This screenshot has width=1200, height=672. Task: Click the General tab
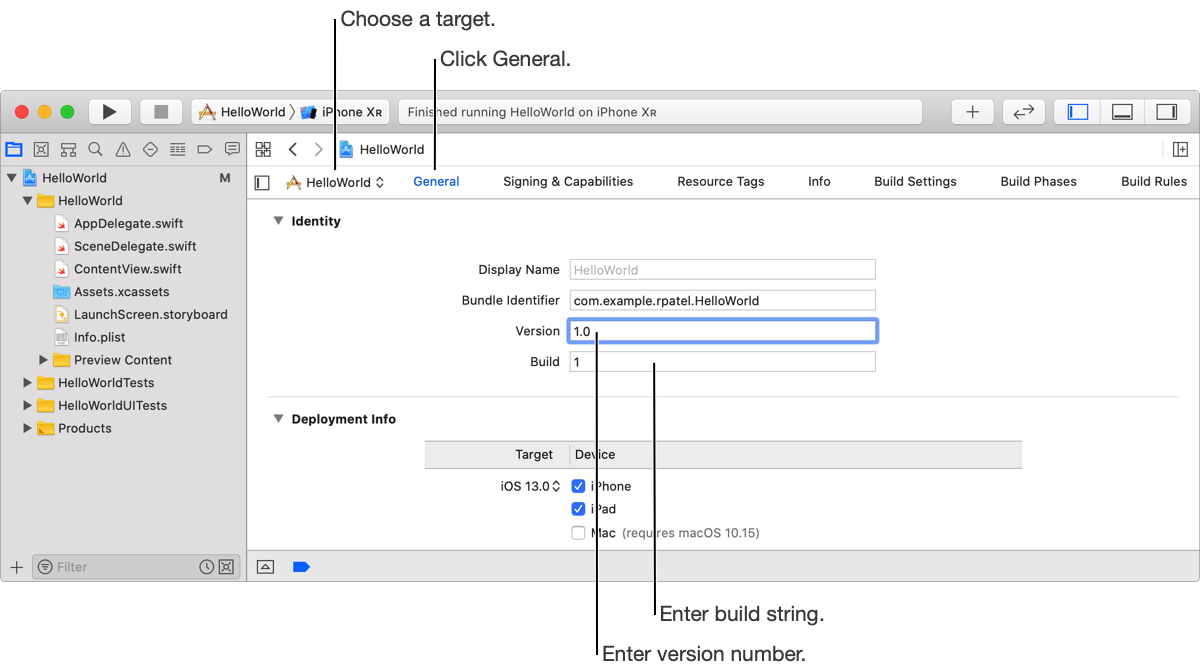click(x=436, y=181)
